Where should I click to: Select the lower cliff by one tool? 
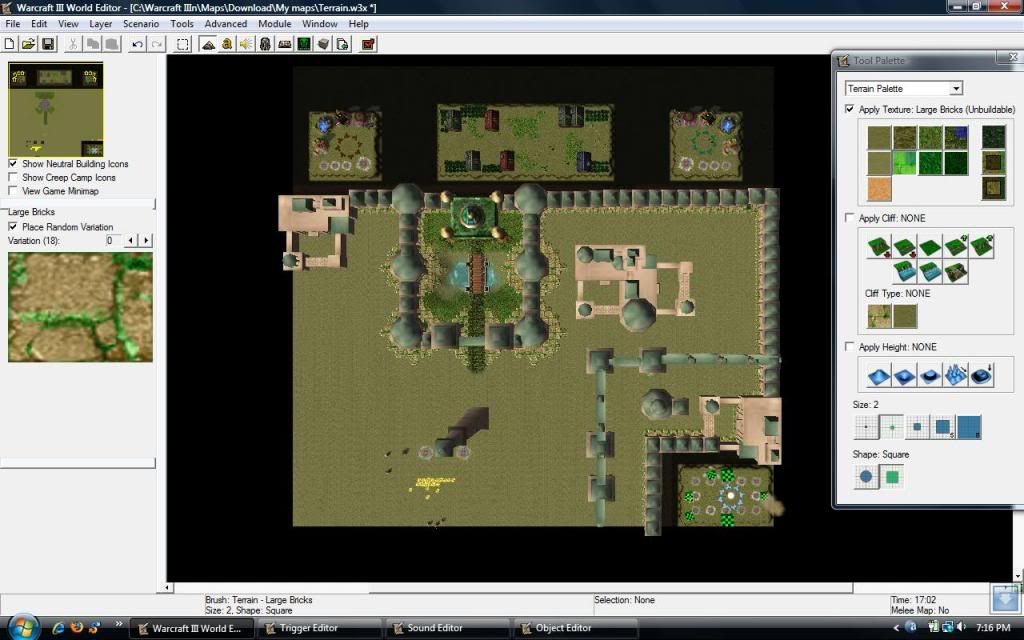coord(904,247)
